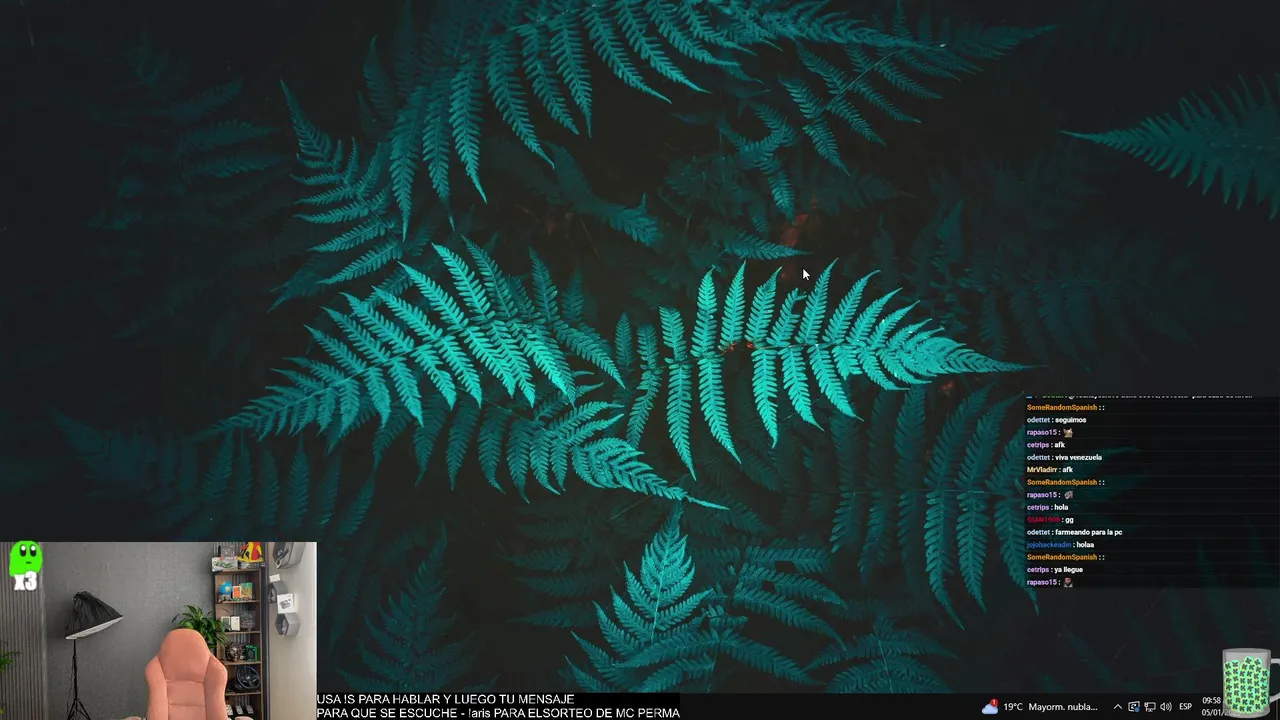Select the webcam feed overlay
The height and width of the screenshot is (720, 1280).
(158, 631)
